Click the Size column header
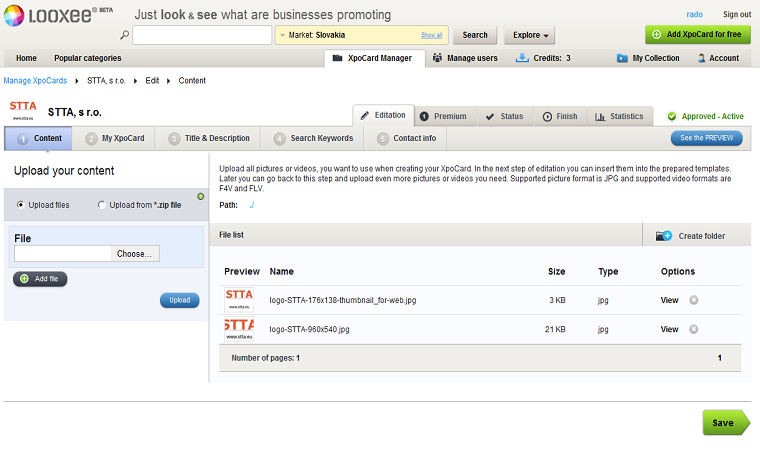The image size is (760, 450). 556,272
